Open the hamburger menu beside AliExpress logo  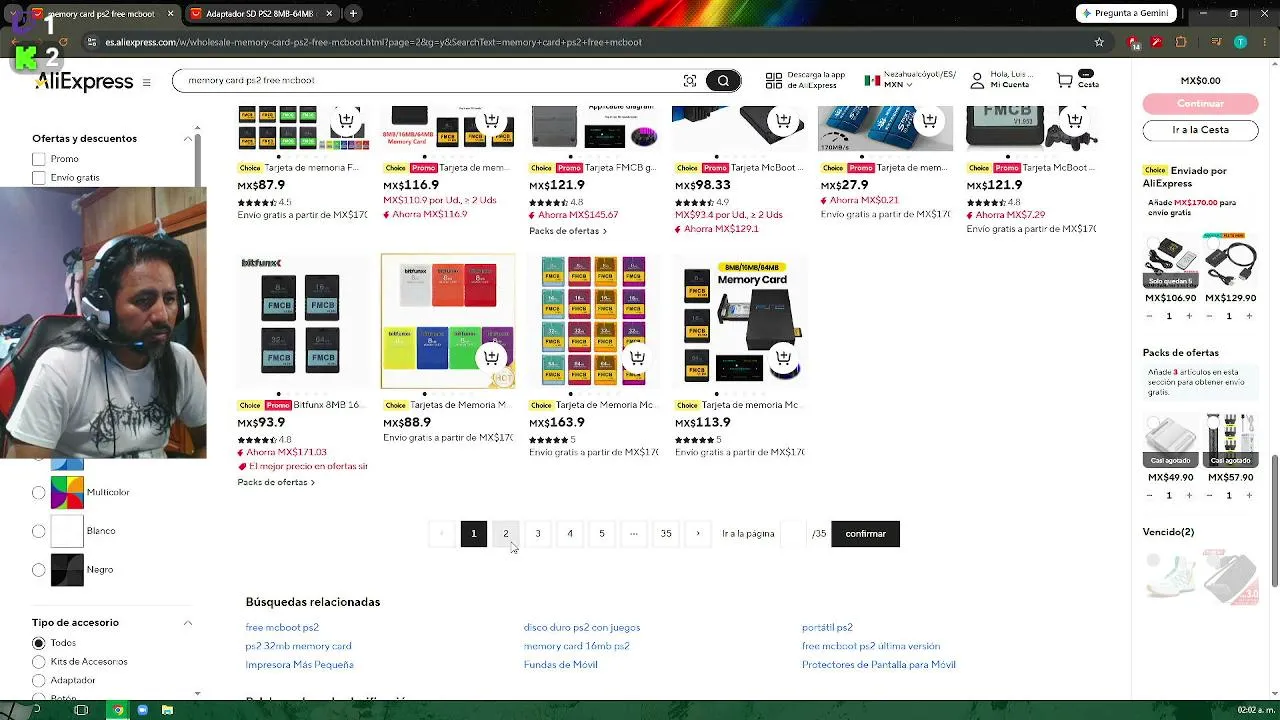click(x=146, y=83)
